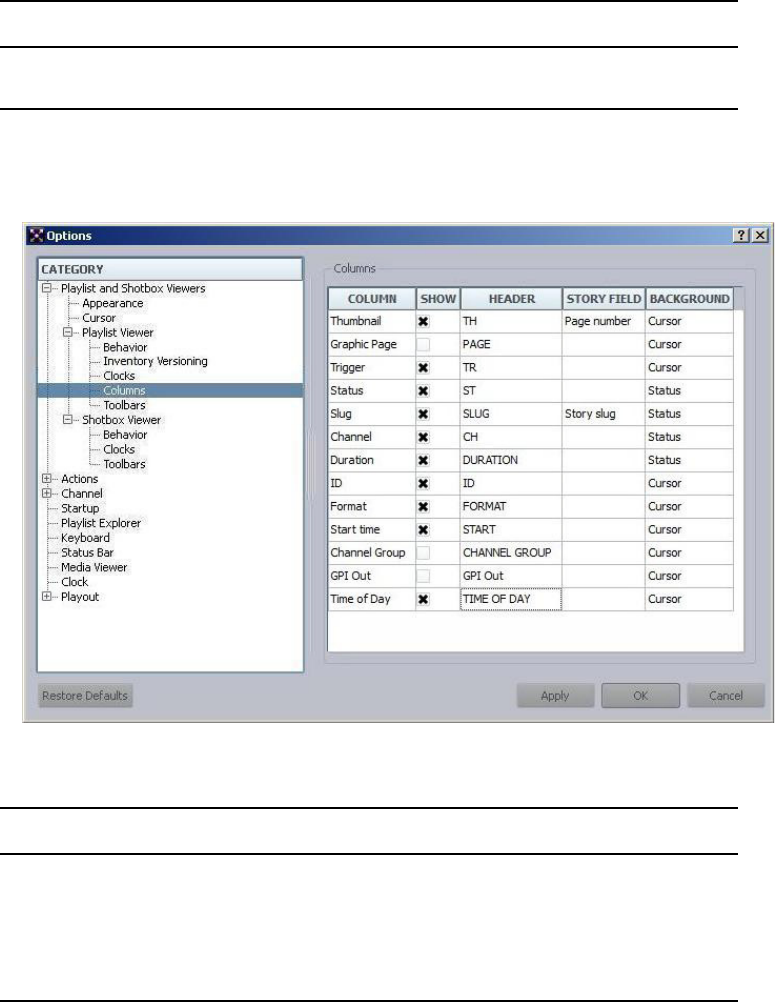Click the Cancel button
775x1002 pixels.
tap(726, 696)
